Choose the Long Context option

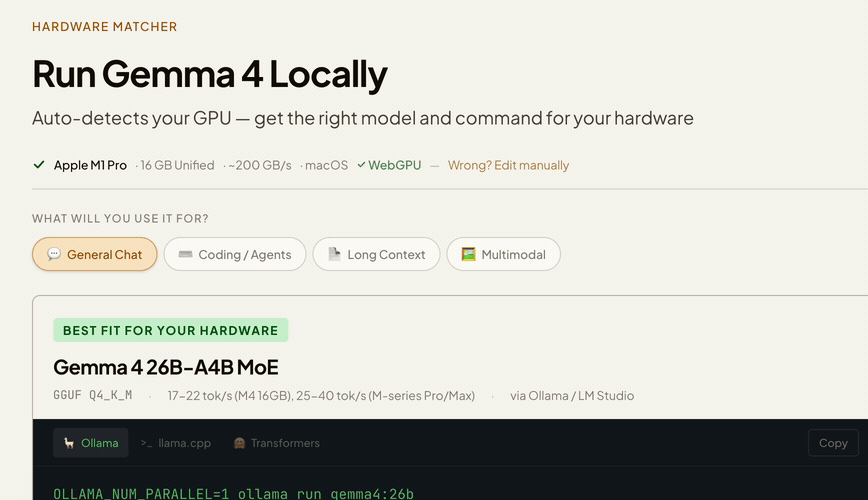(x=376, y=254)
